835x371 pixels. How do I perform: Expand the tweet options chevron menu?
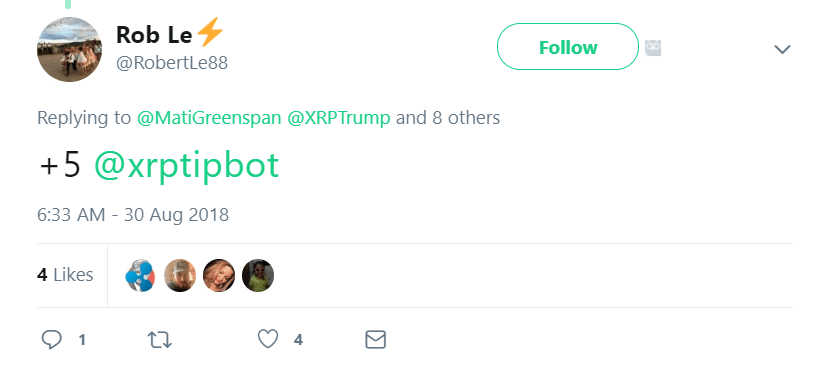point(782,50)
